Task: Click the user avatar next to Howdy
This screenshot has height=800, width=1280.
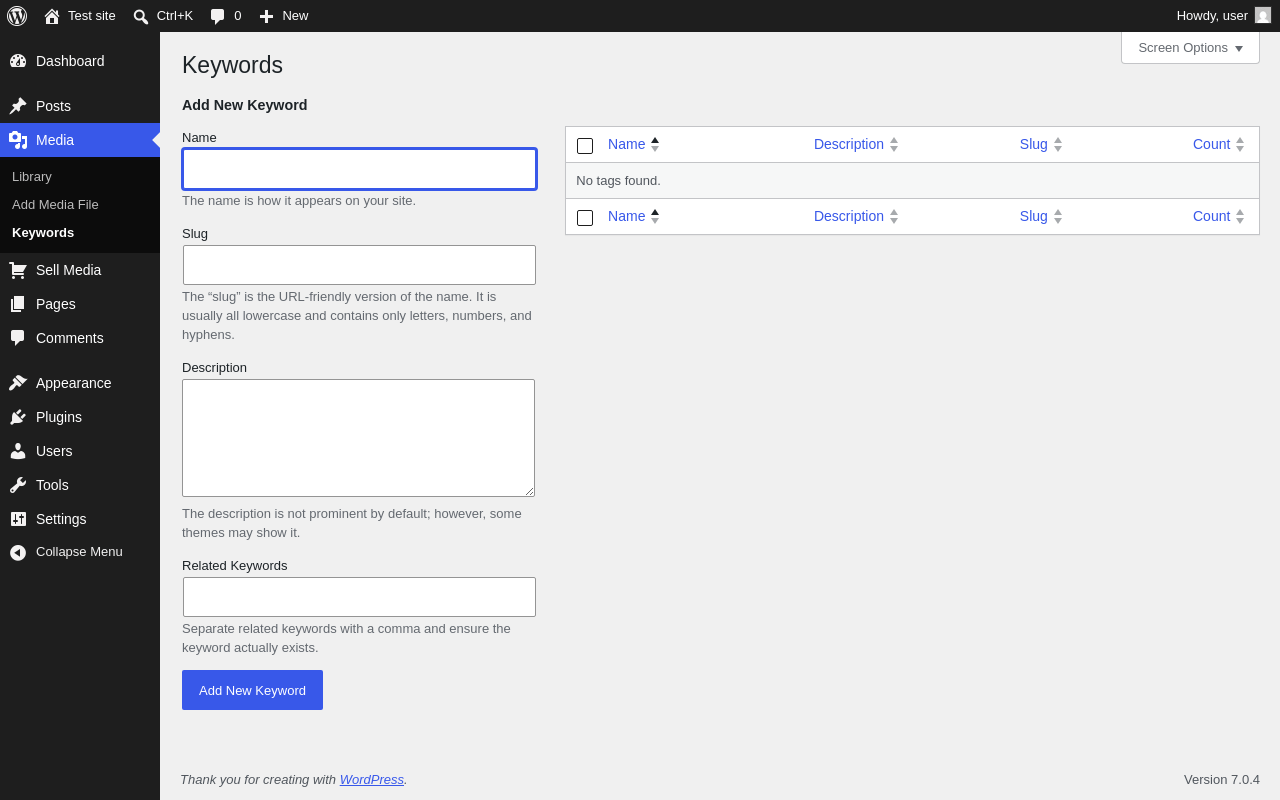Action: (x=1263, y=15)
